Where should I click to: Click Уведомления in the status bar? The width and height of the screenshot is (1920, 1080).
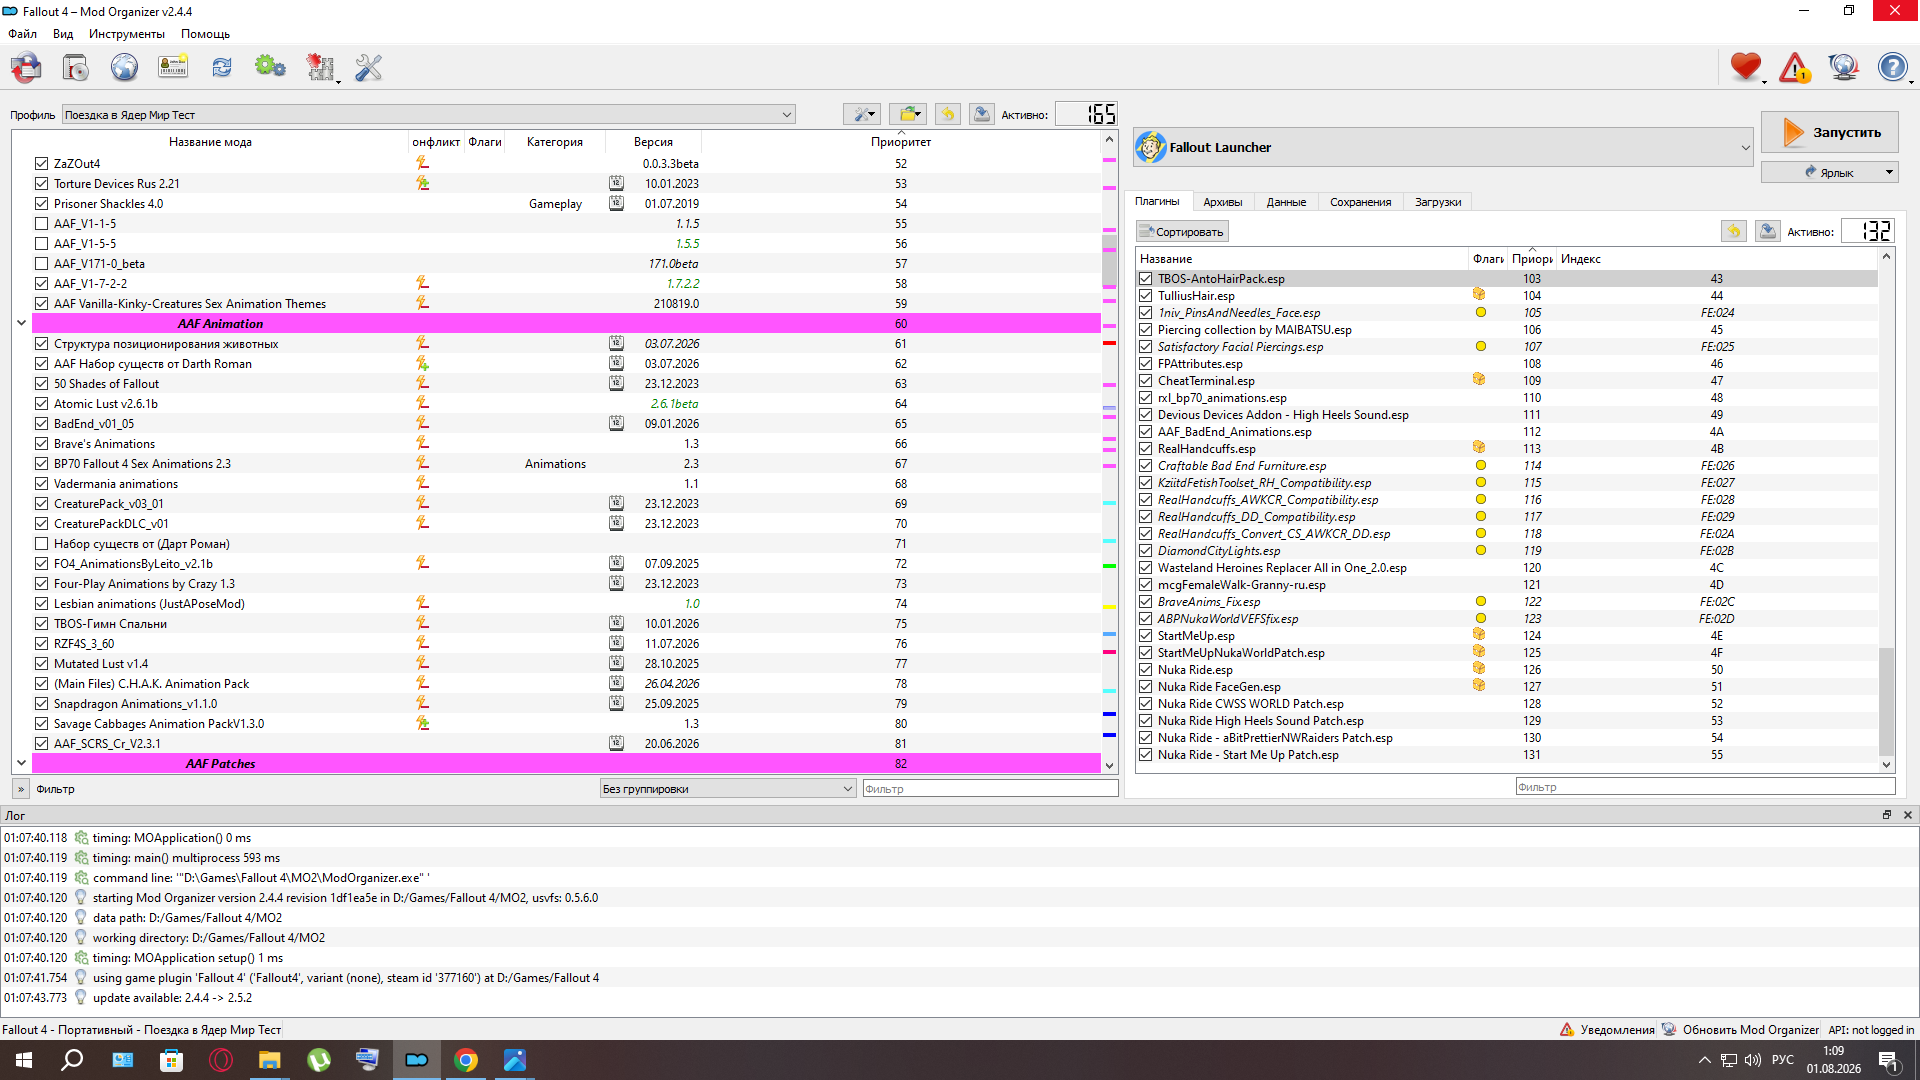click(1607, 1029)
